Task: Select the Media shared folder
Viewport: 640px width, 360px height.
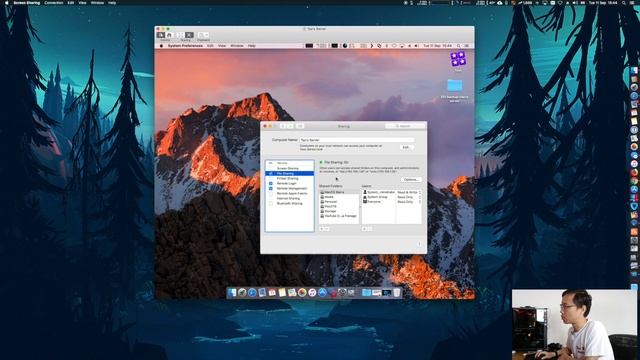Action: point(339,197)
